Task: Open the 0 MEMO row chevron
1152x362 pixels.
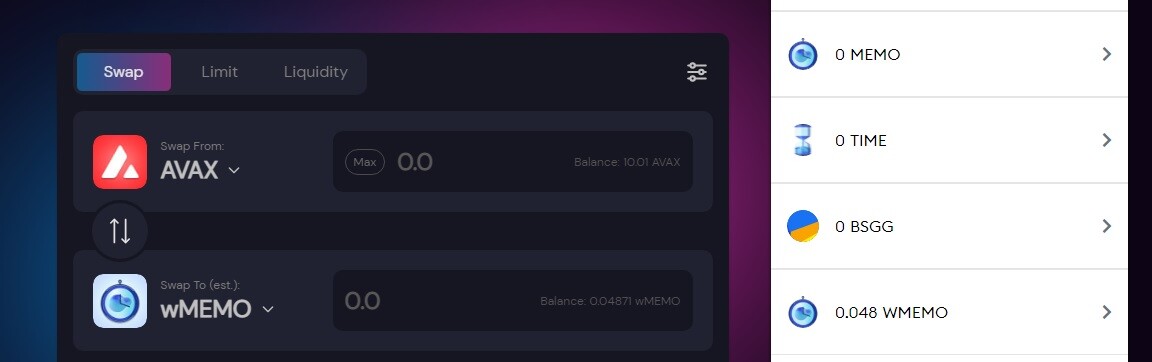Action: pyautogui.click(x=1106, y=54)
